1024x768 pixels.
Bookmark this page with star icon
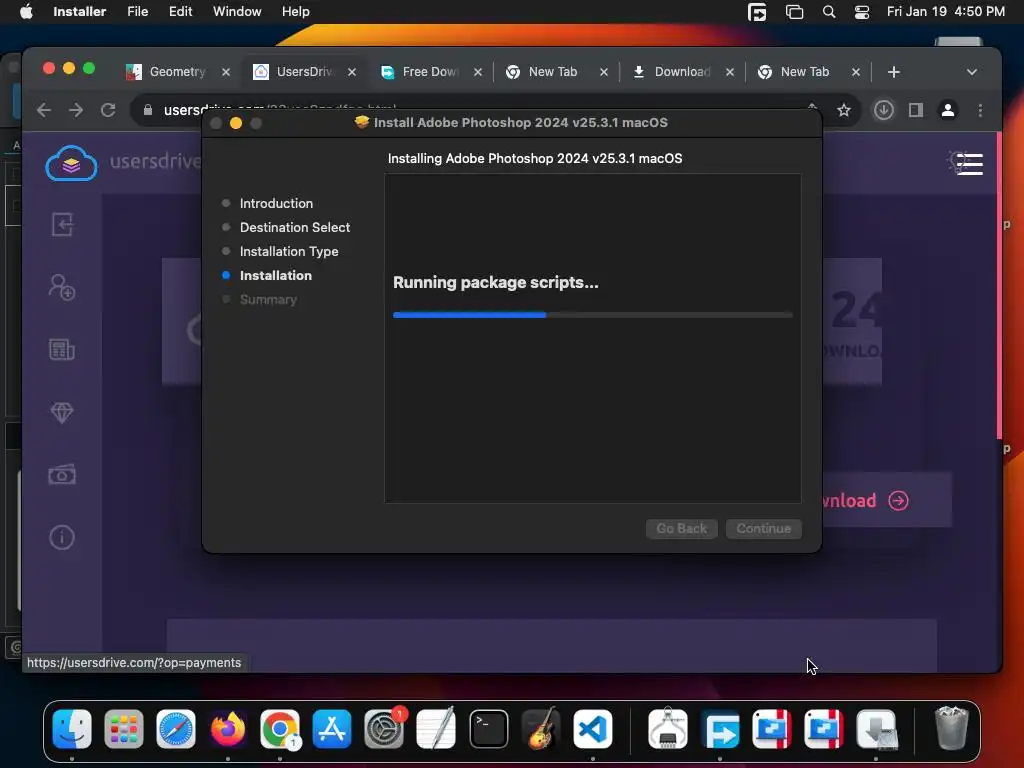[x=844, y=110]
